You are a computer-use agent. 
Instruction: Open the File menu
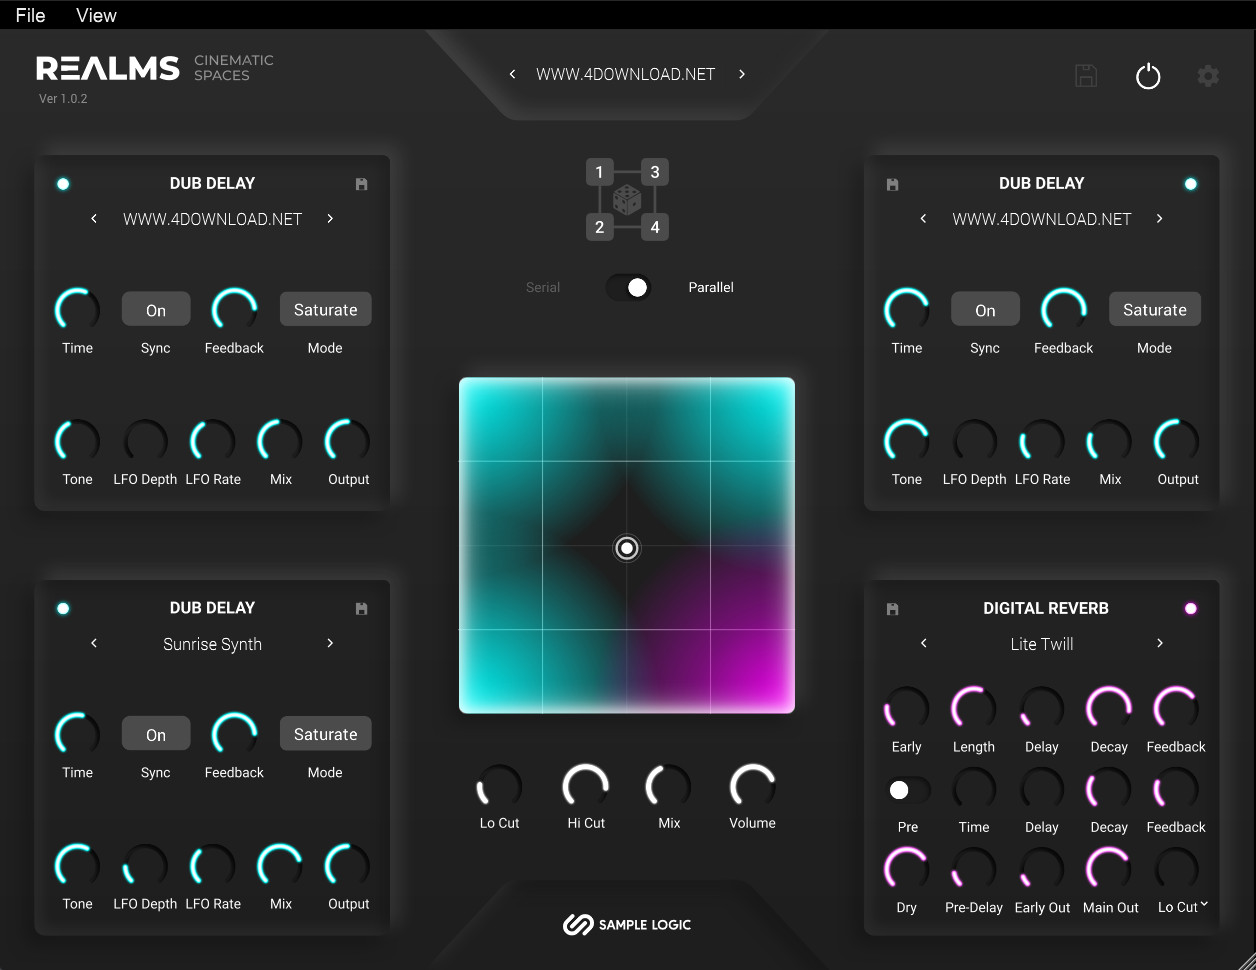[30, 15]
